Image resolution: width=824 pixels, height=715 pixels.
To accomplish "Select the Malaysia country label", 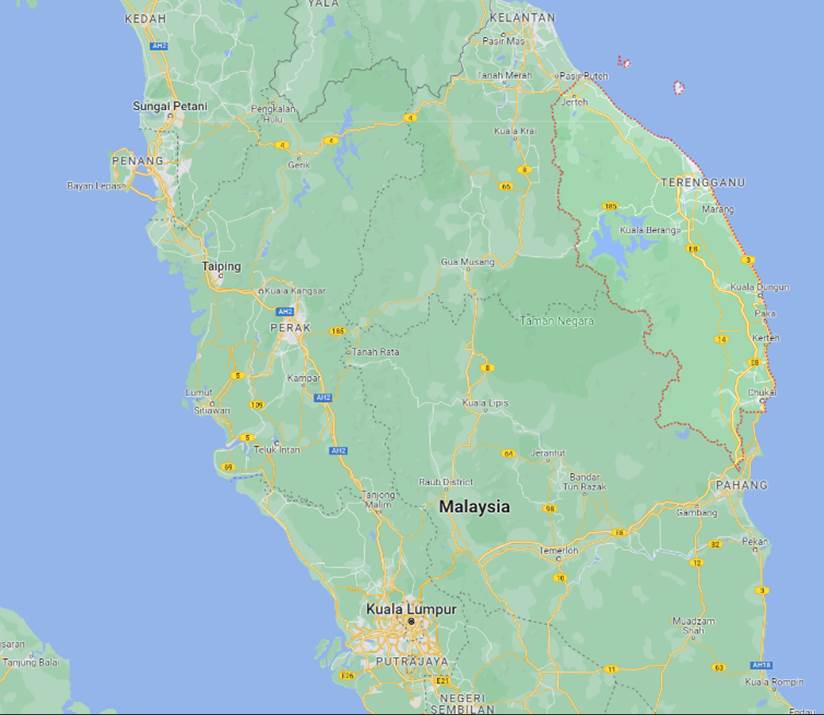I will click(475, 506).
